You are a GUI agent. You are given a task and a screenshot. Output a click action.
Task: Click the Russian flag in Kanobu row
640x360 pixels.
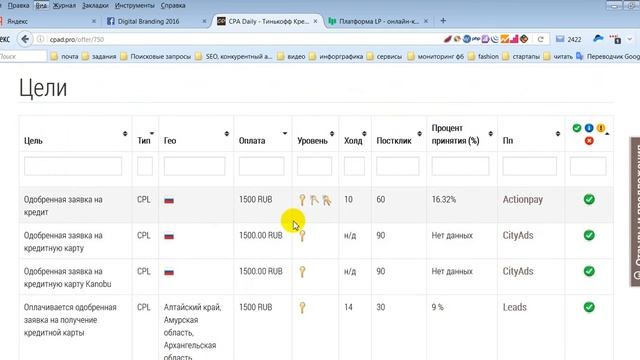coord(169,272)
